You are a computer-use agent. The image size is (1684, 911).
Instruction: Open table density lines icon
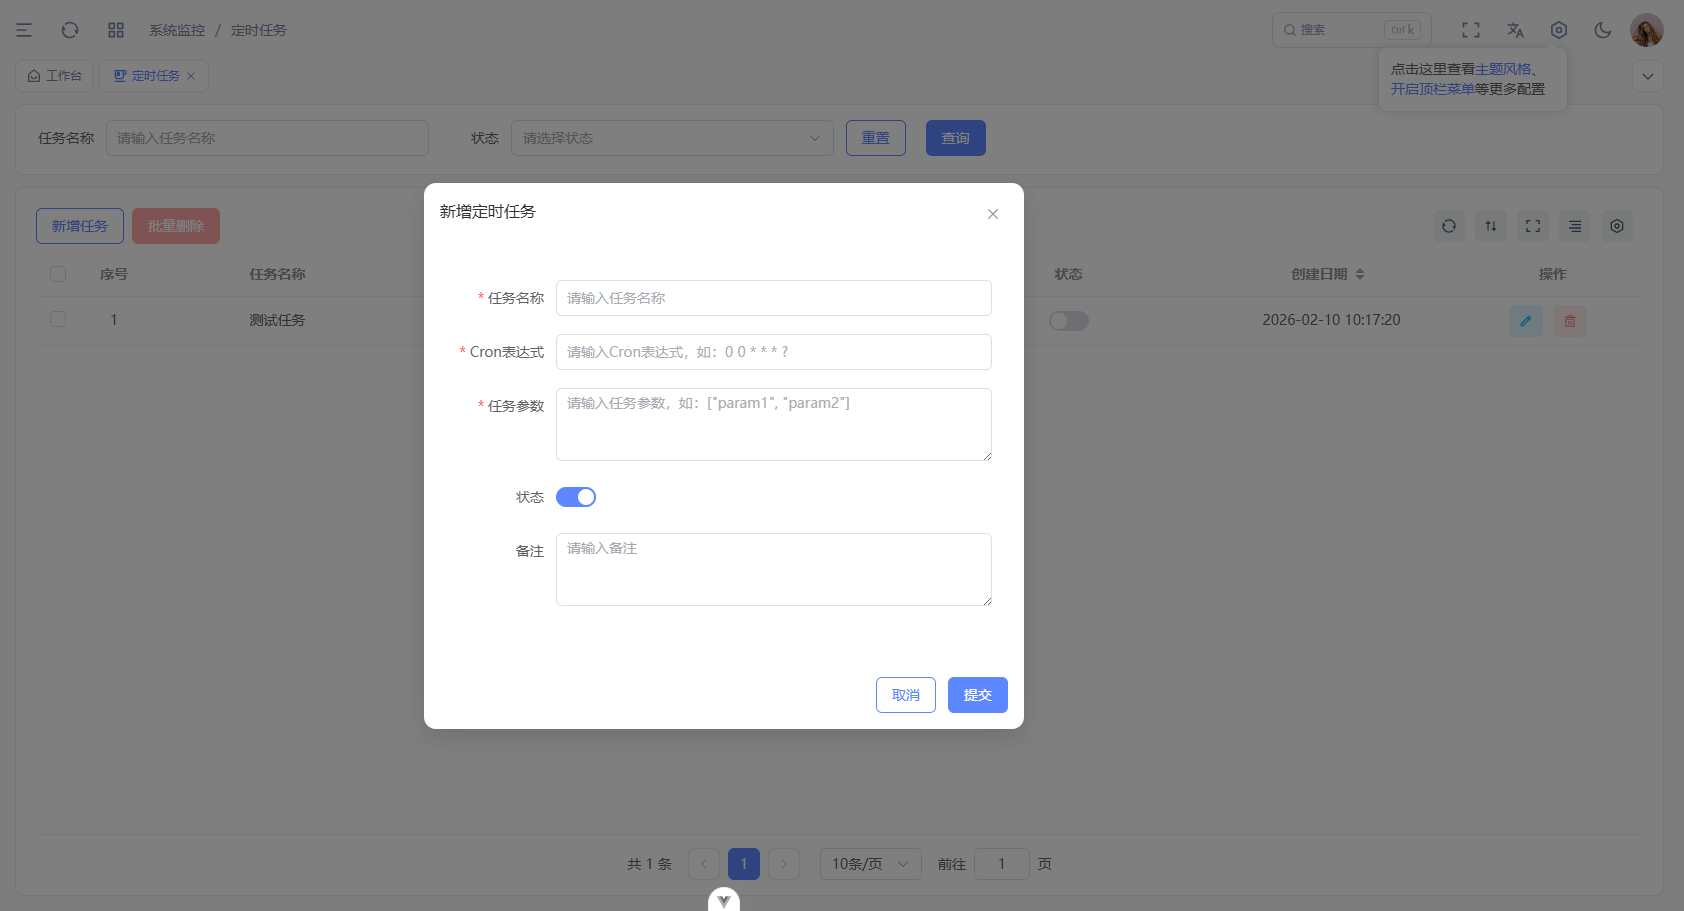[x=1575, y=226]
